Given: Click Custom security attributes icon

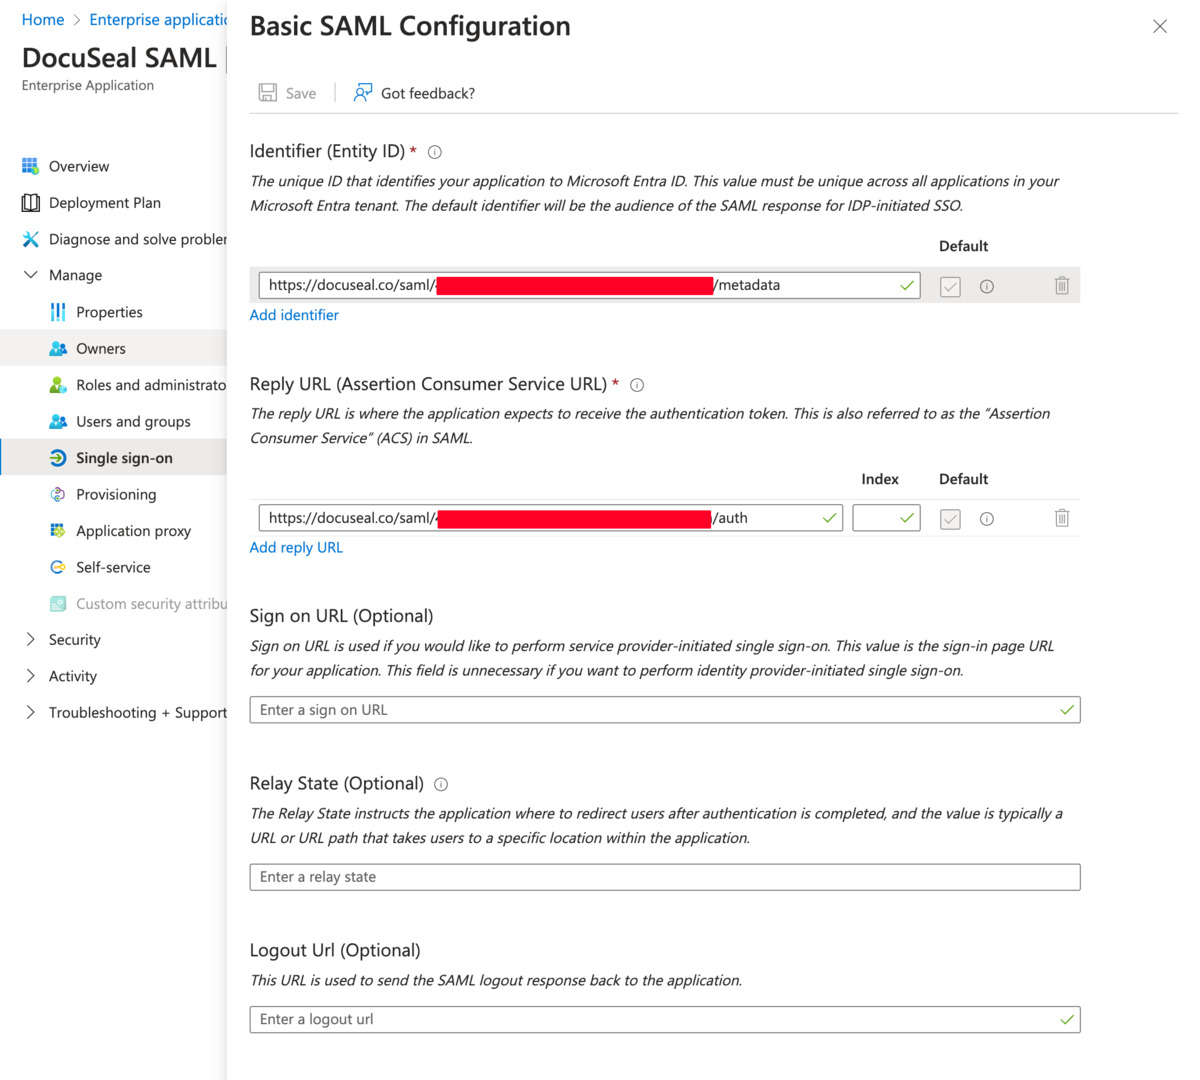Looking at the screenshot, I should pyautogui.click(x=58, y=604).
